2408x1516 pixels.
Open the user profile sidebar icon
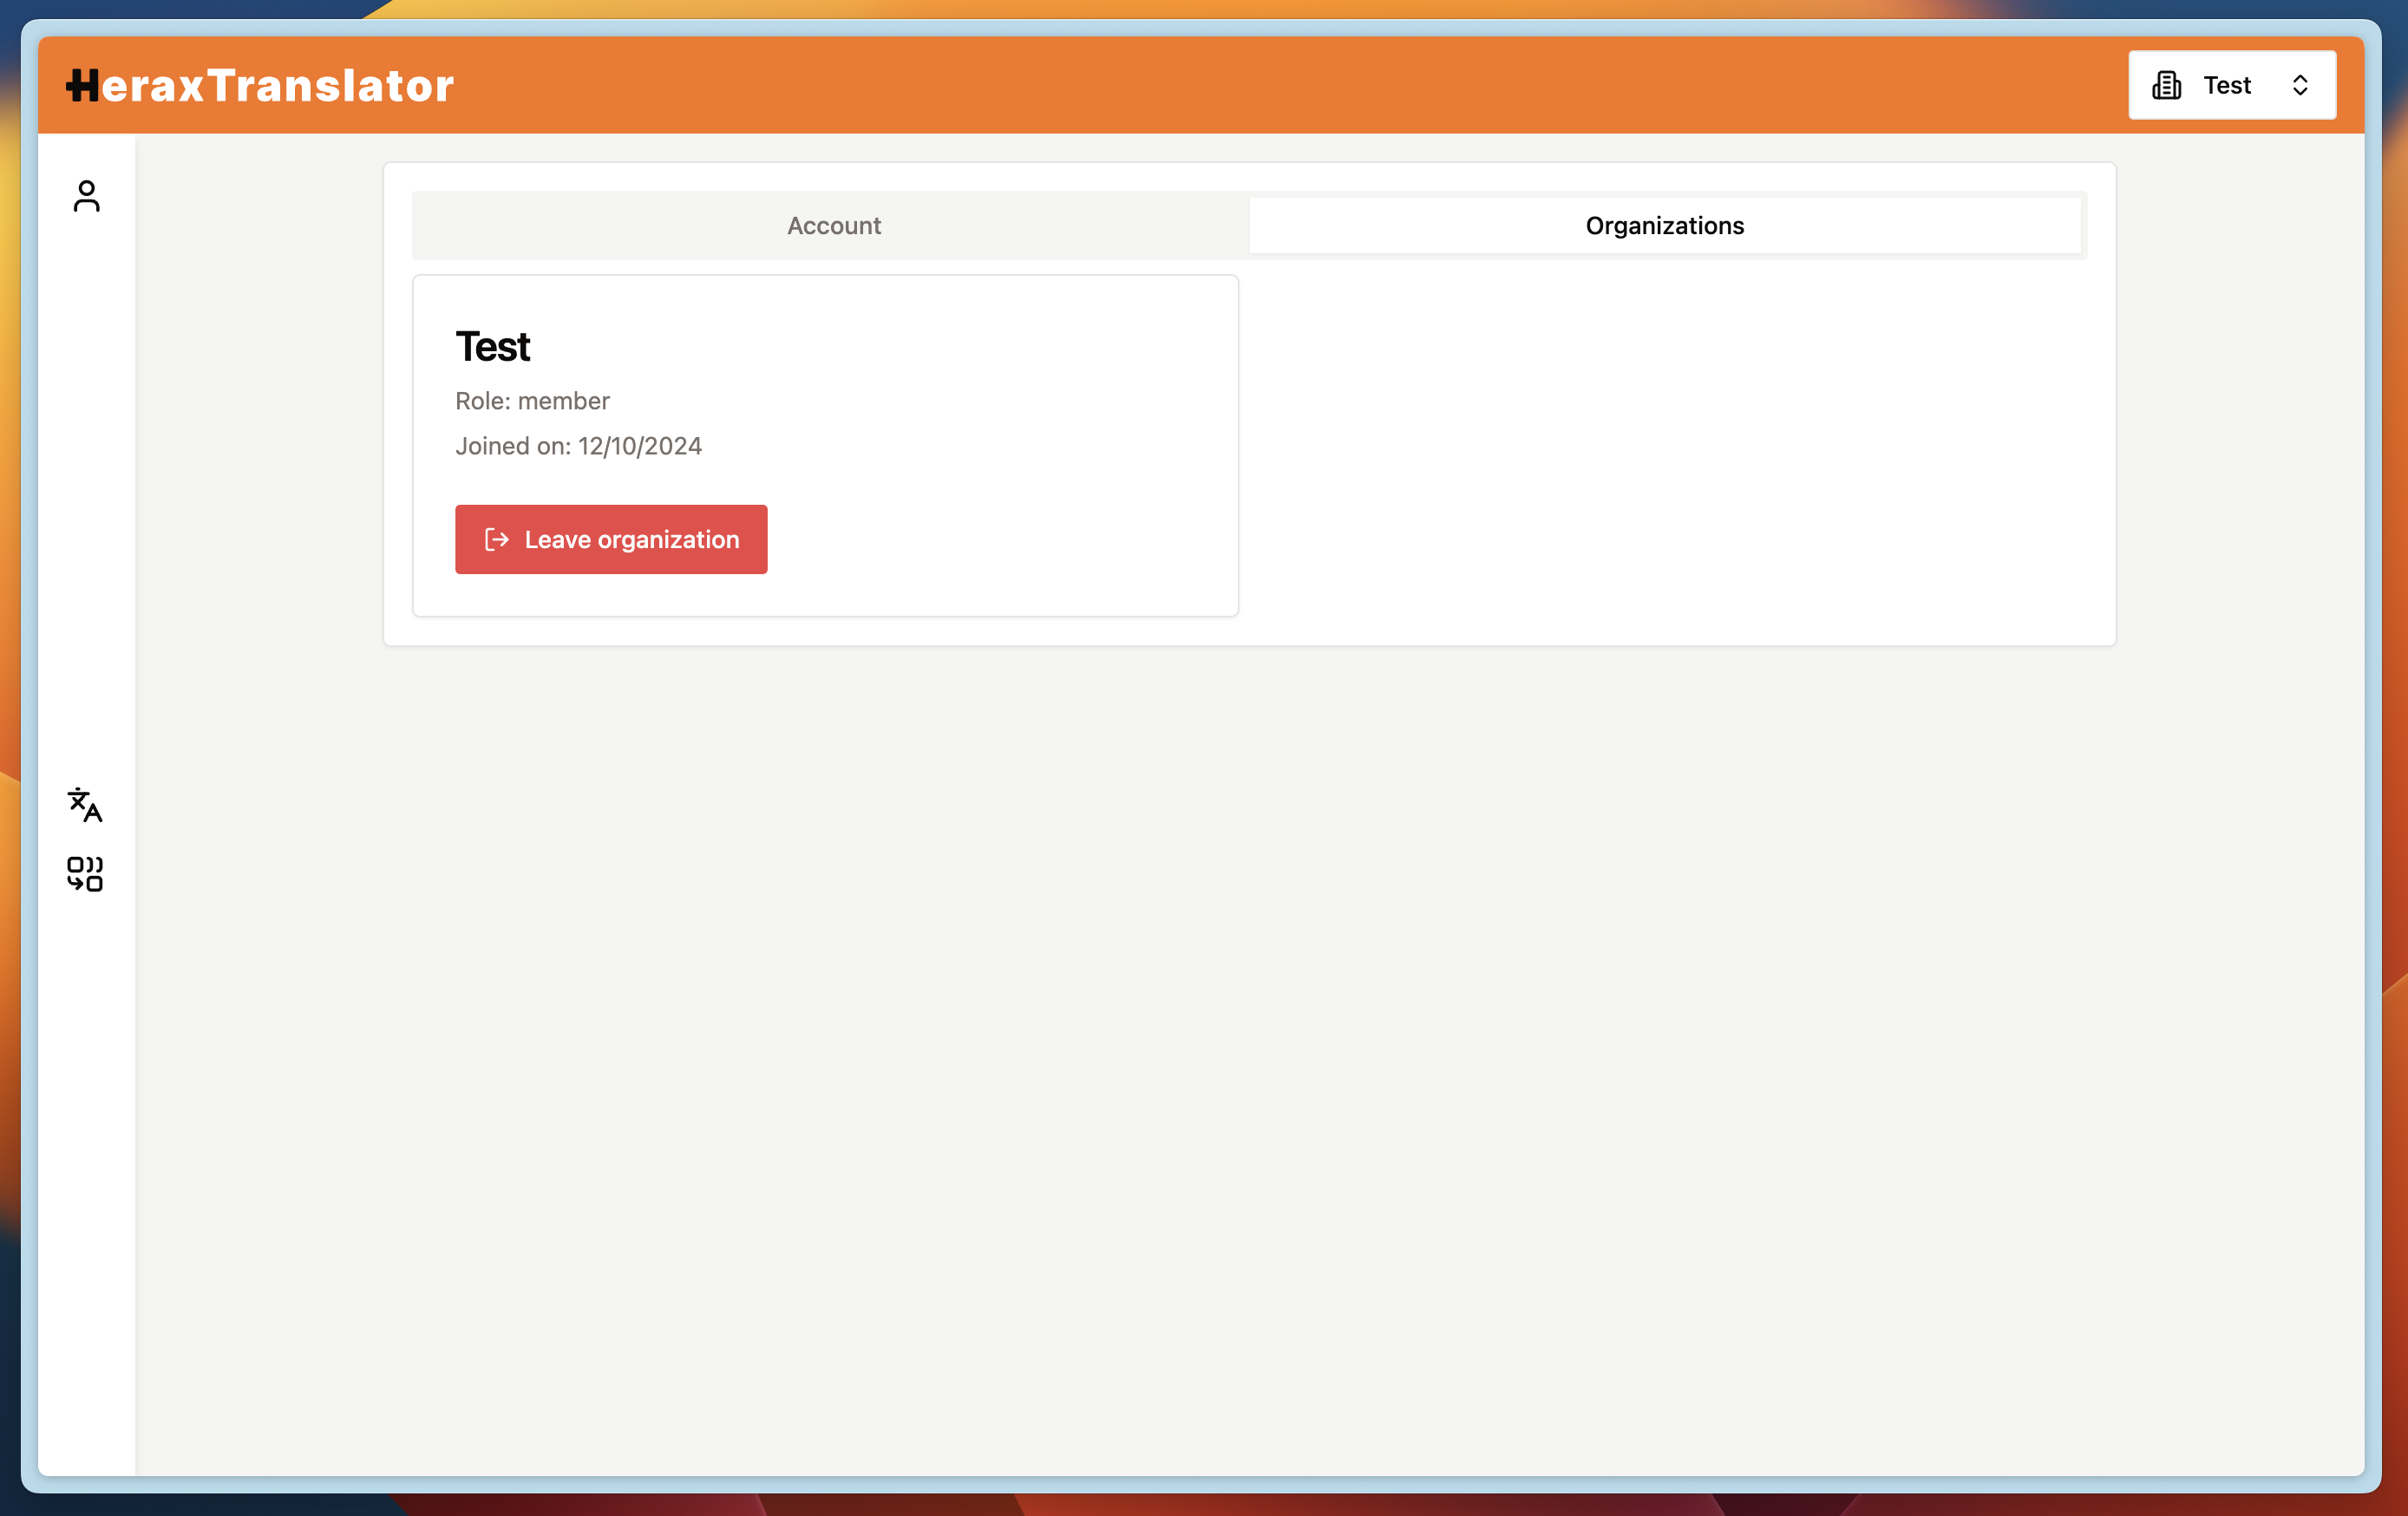click(87, 196)
